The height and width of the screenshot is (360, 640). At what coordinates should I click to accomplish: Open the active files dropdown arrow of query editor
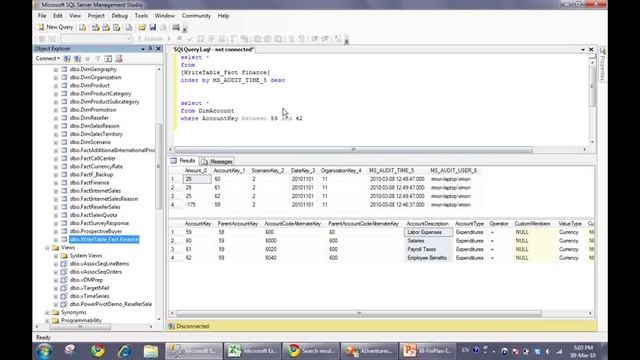[x=582, y=49]
